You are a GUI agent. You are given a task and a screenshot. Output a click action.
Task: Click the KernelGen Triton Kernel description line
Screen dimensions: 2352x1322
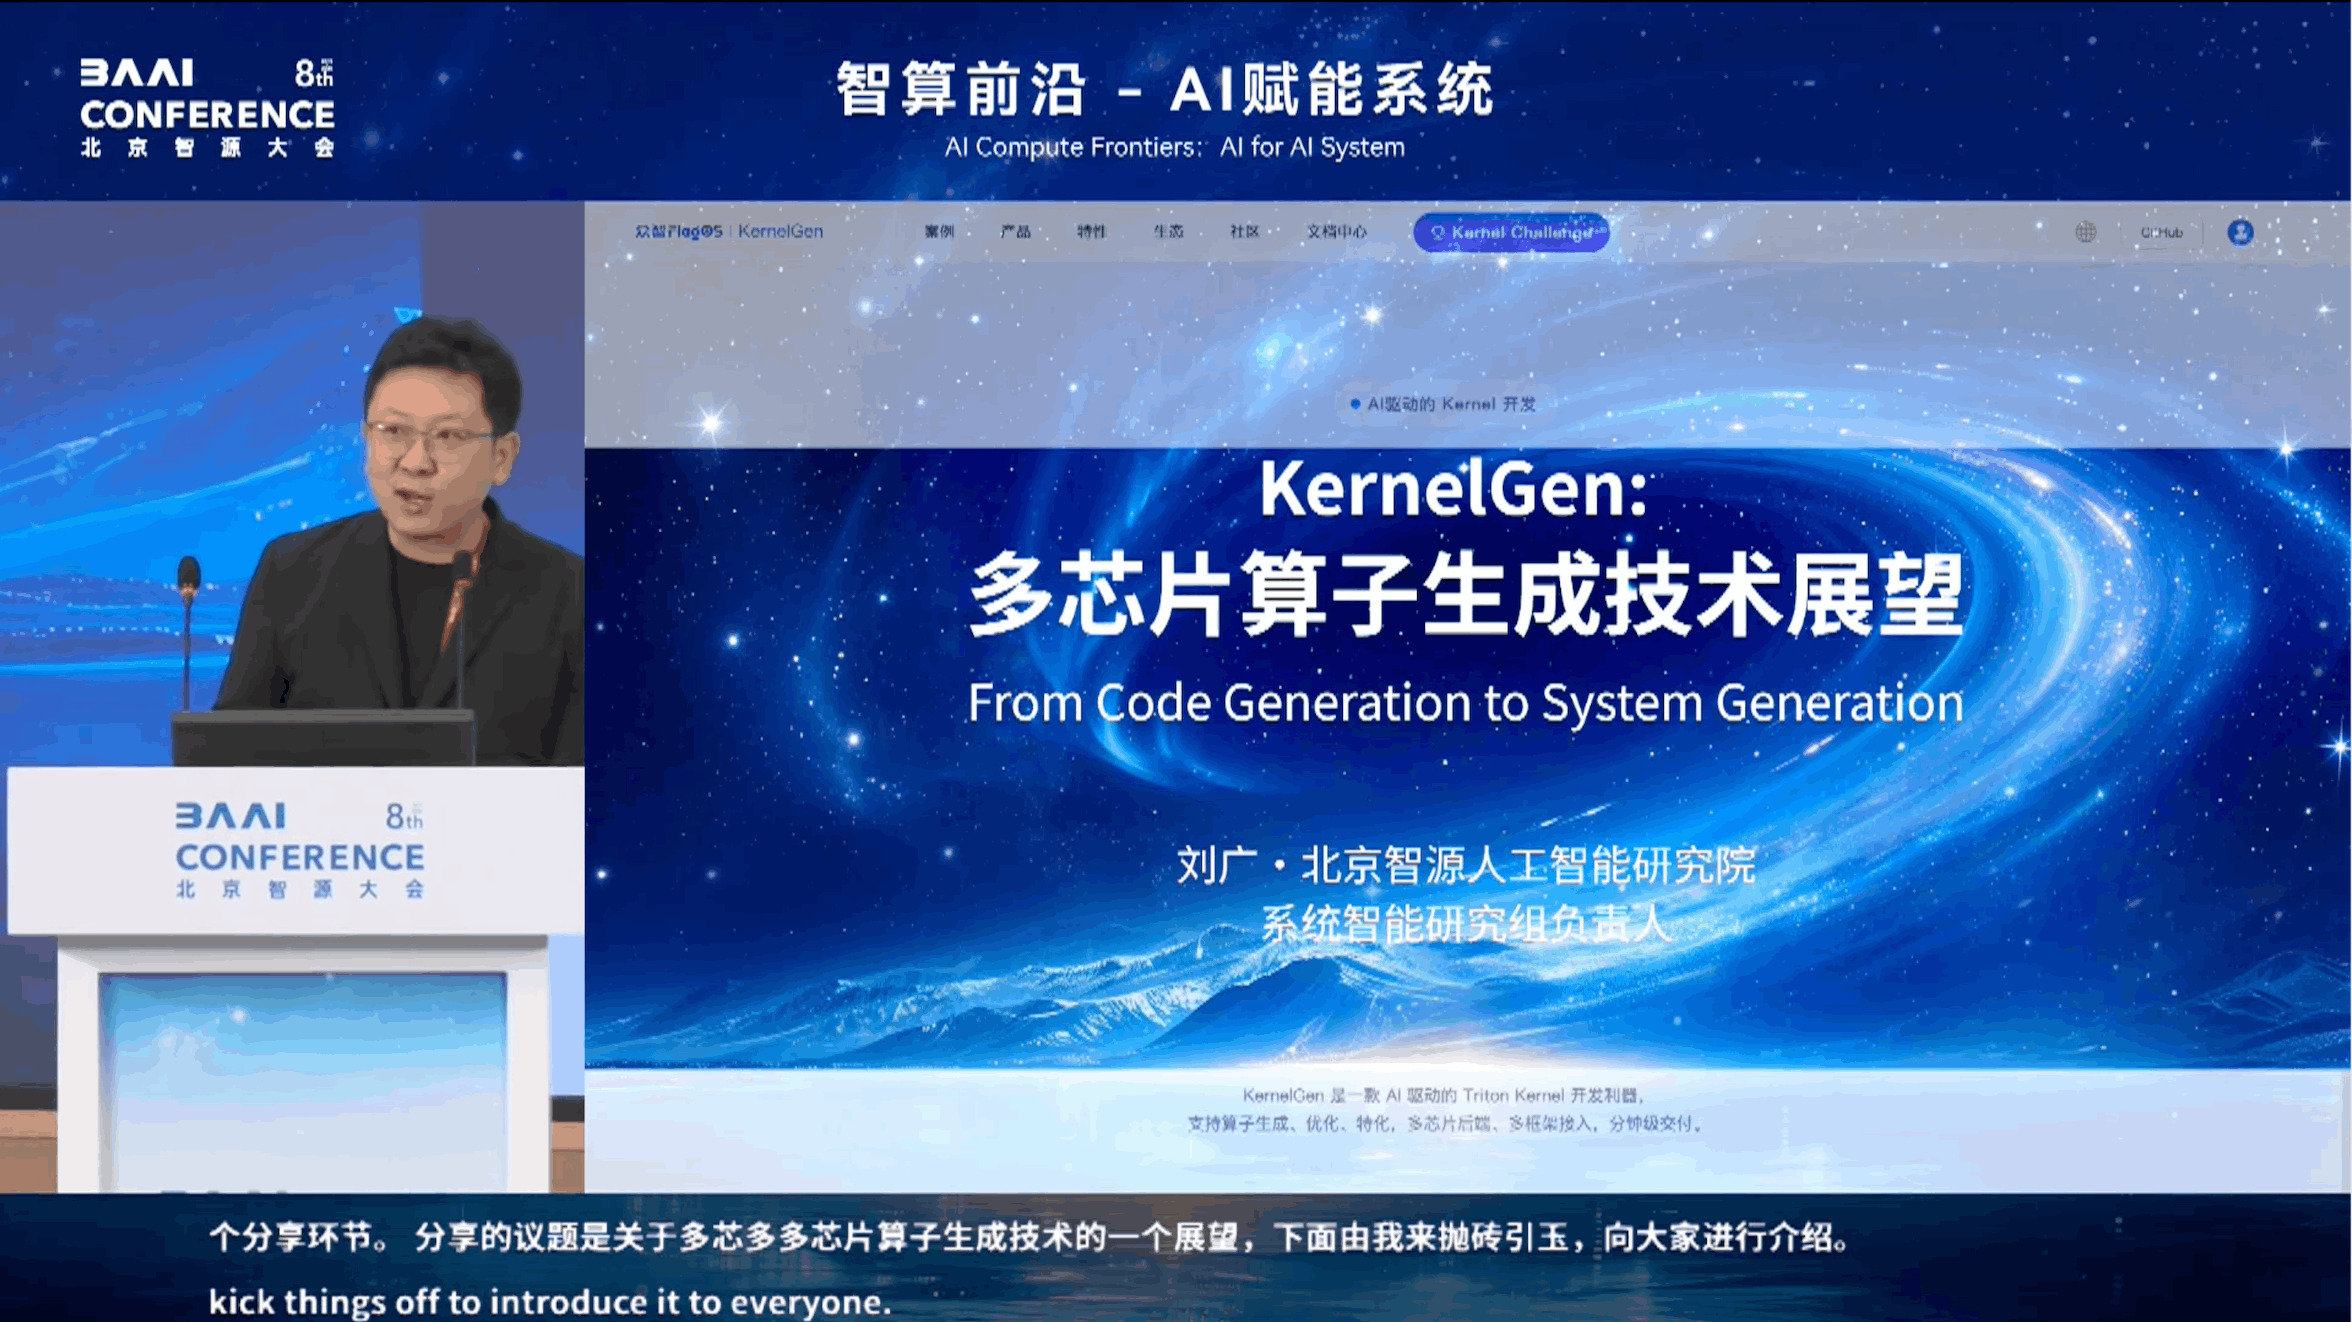(x=1443, y=1095)
